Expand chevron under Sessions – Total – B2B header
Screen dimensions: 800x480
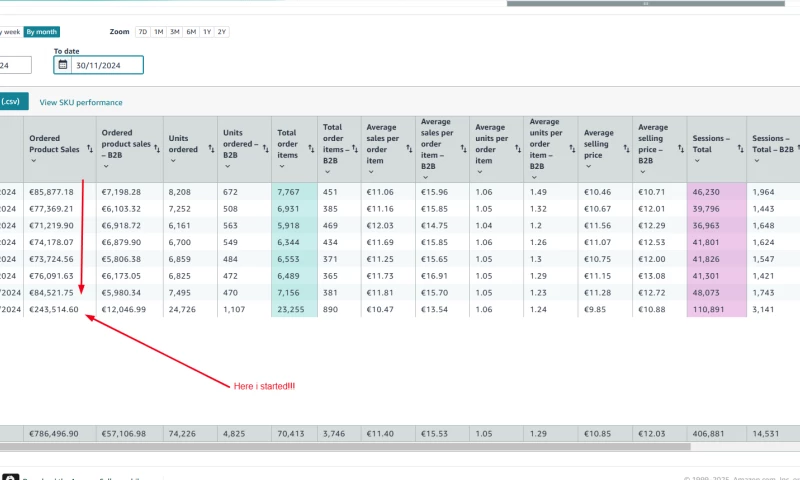757,161
